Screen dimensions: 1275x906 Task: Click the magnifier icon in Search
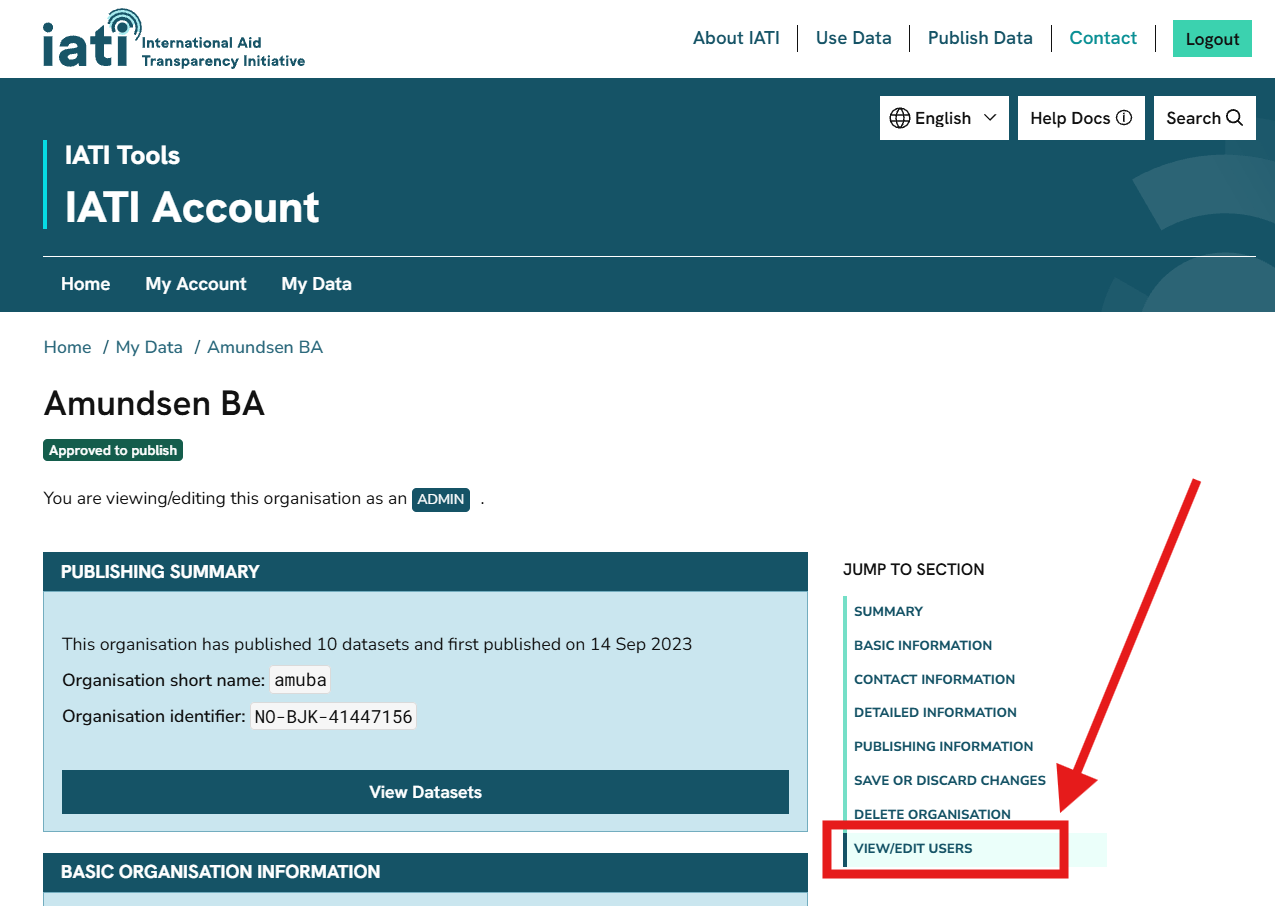1235,118
